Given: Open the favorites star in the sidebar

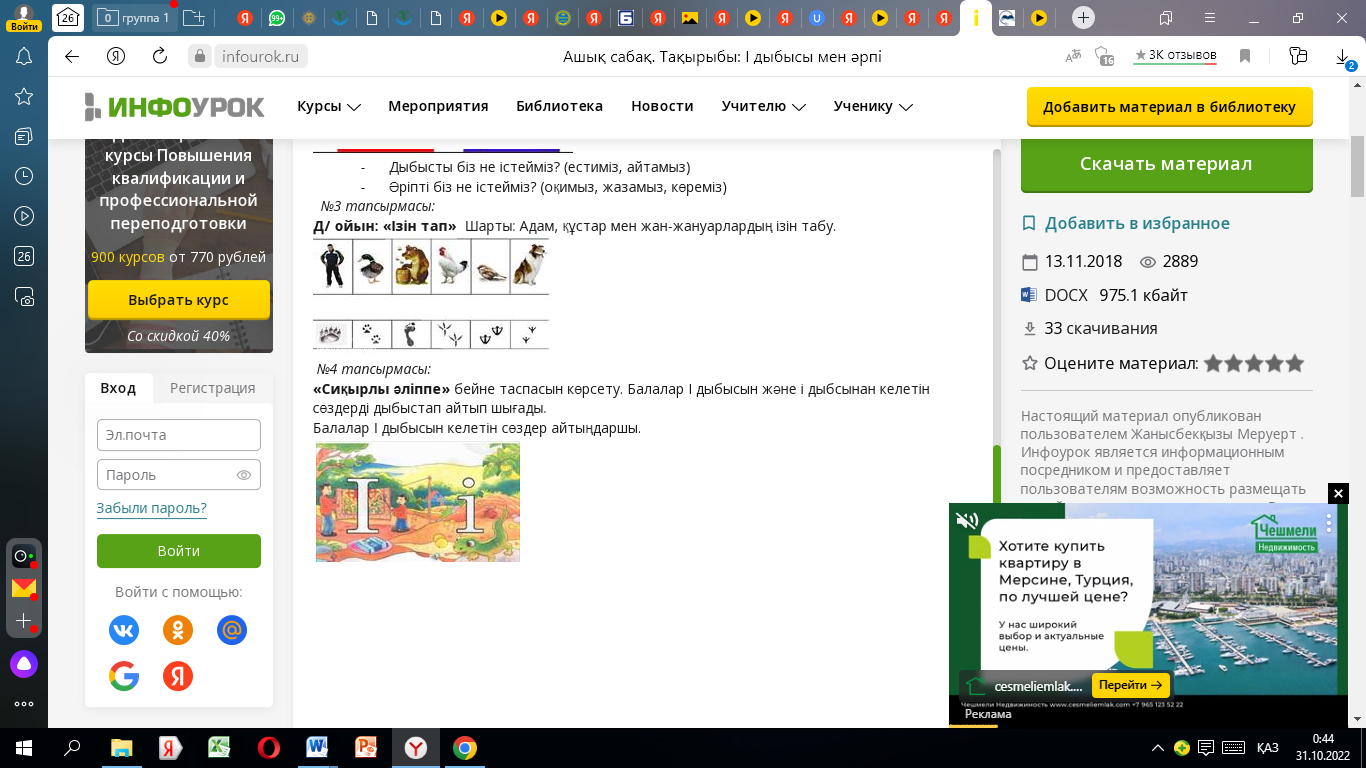Looking at the screenshot, I should pos(24,96).
